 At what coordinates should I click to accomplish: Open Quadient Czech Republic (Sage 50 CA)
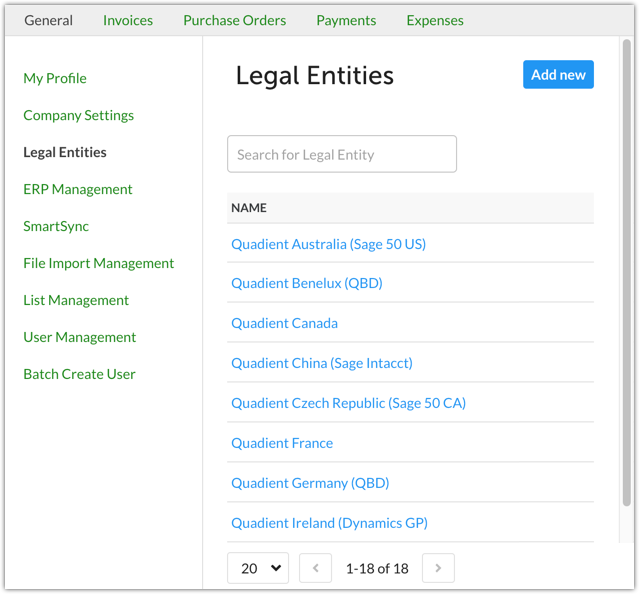coord(348,403)
